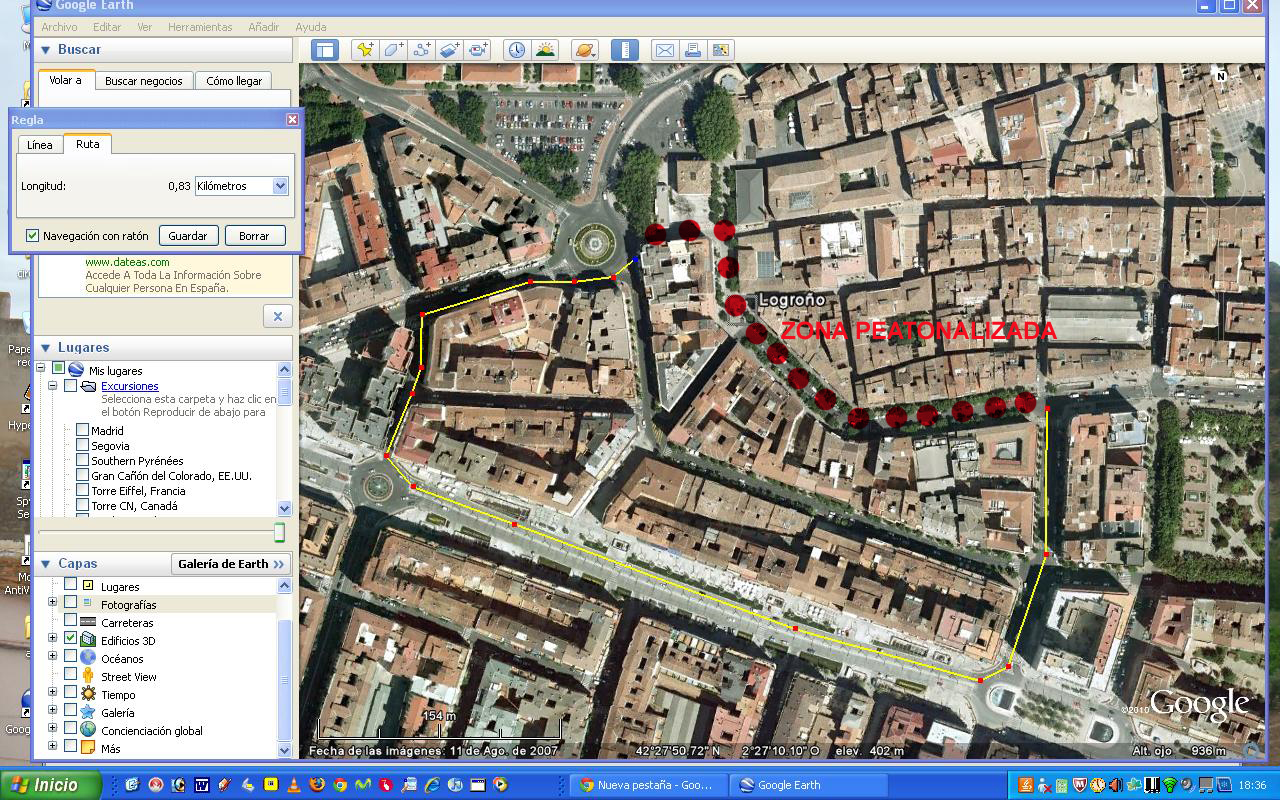Click the Capas list scrollbar thumb
The image size is (1280, 800).
pyautogui.click(x=285, y=680)
